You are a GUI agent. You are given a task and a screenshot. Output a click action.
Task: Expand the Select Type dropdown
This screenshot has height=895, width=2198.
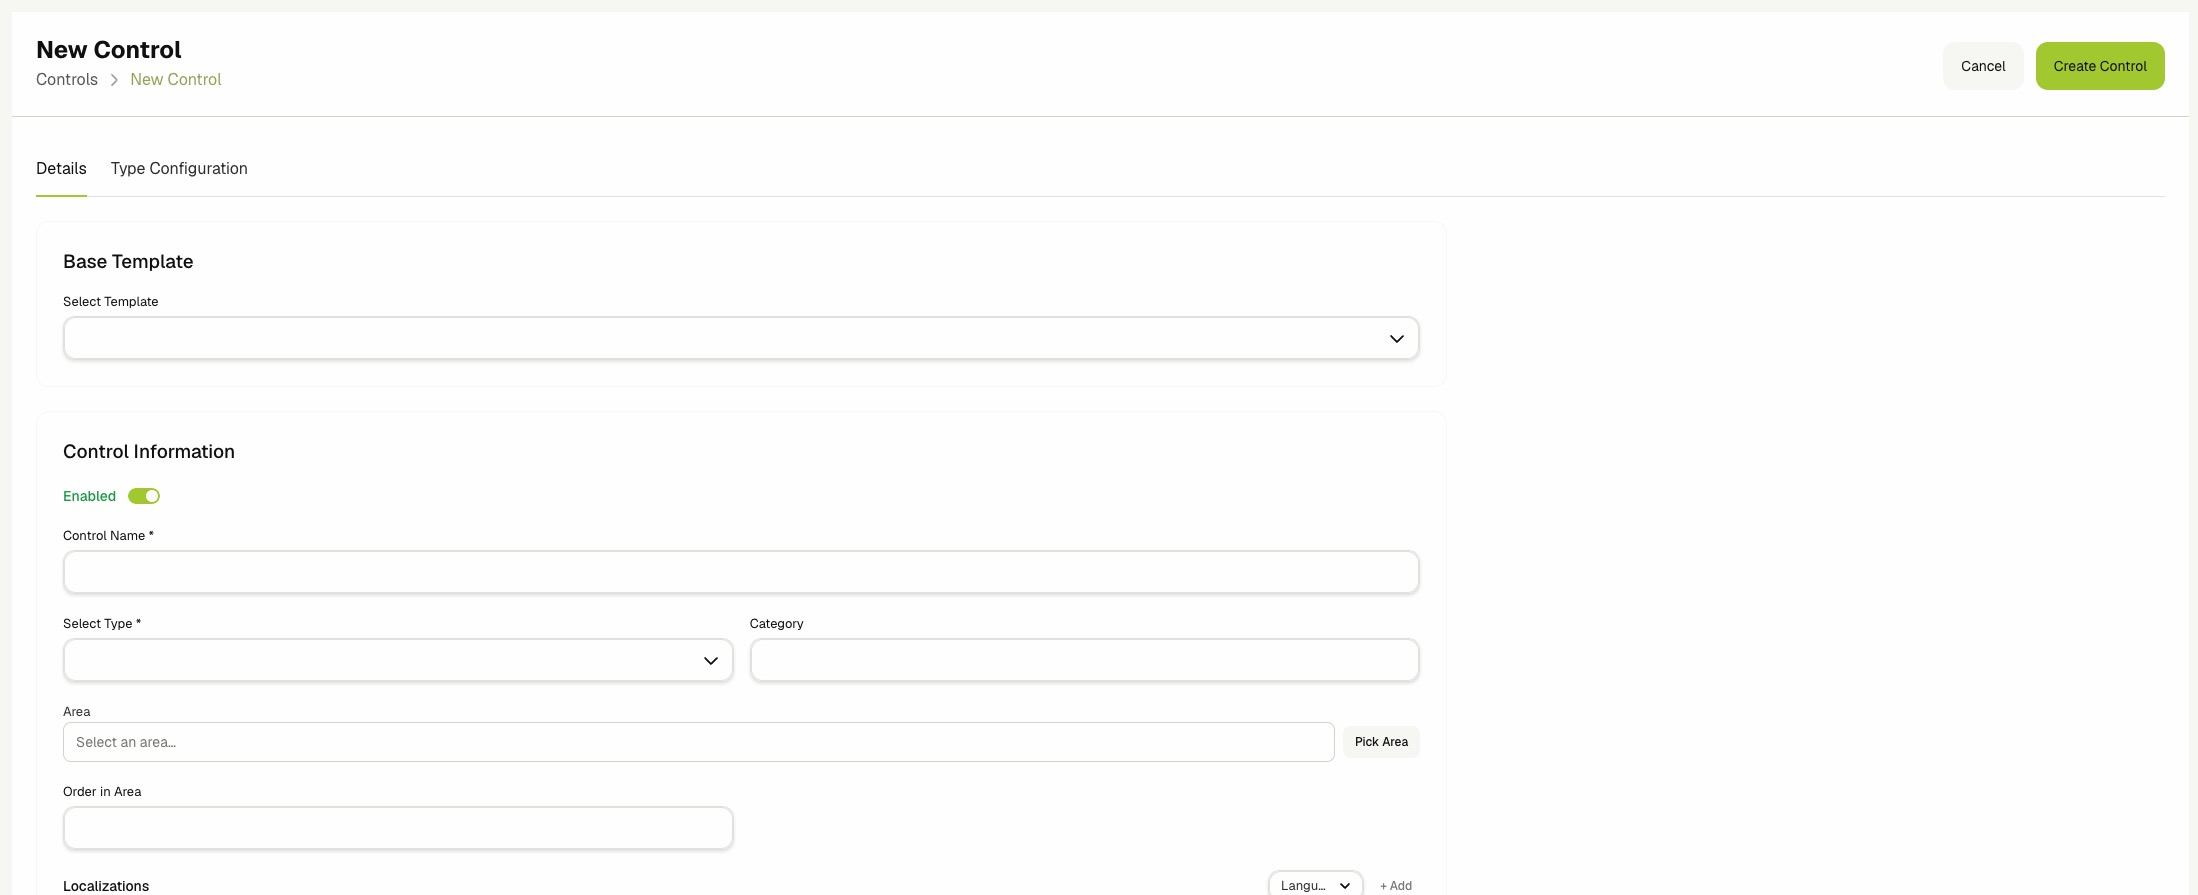point(398,660)
